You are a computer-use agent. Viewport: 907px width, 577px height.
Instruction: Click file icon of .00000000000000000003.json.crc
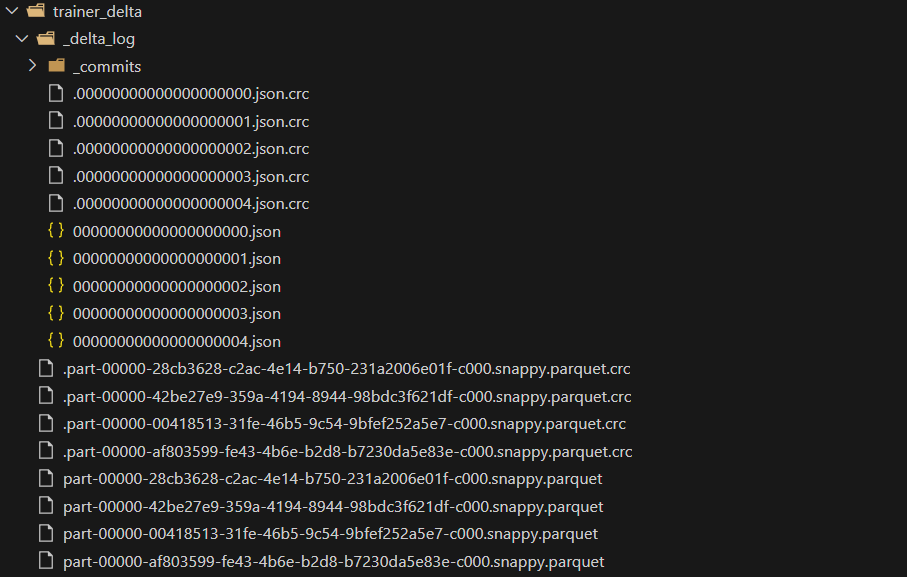point(56,175)
